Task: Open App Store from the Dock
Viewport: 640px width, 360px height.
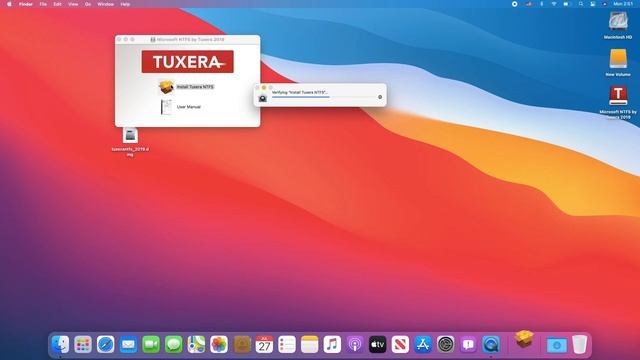Action: [423, 344]
